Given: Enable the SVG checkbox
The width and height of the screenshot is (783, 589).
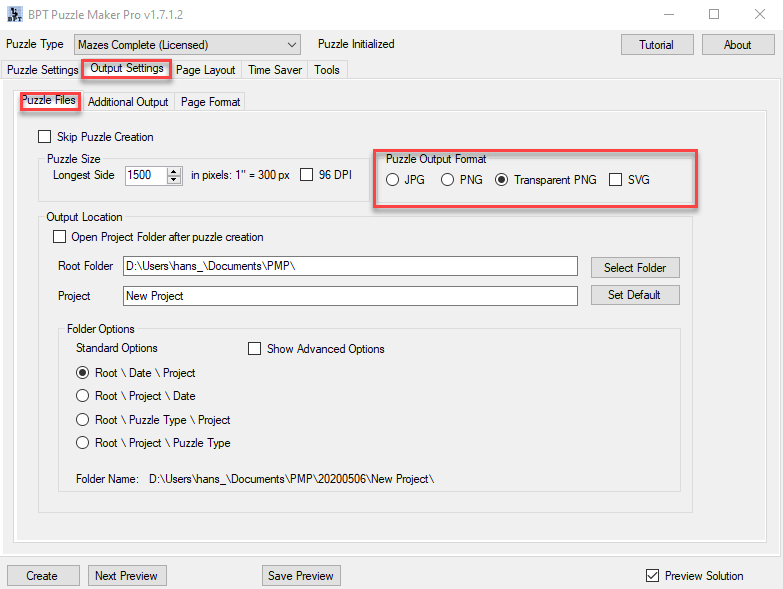Looking at the screenshot, I should 615,180.
